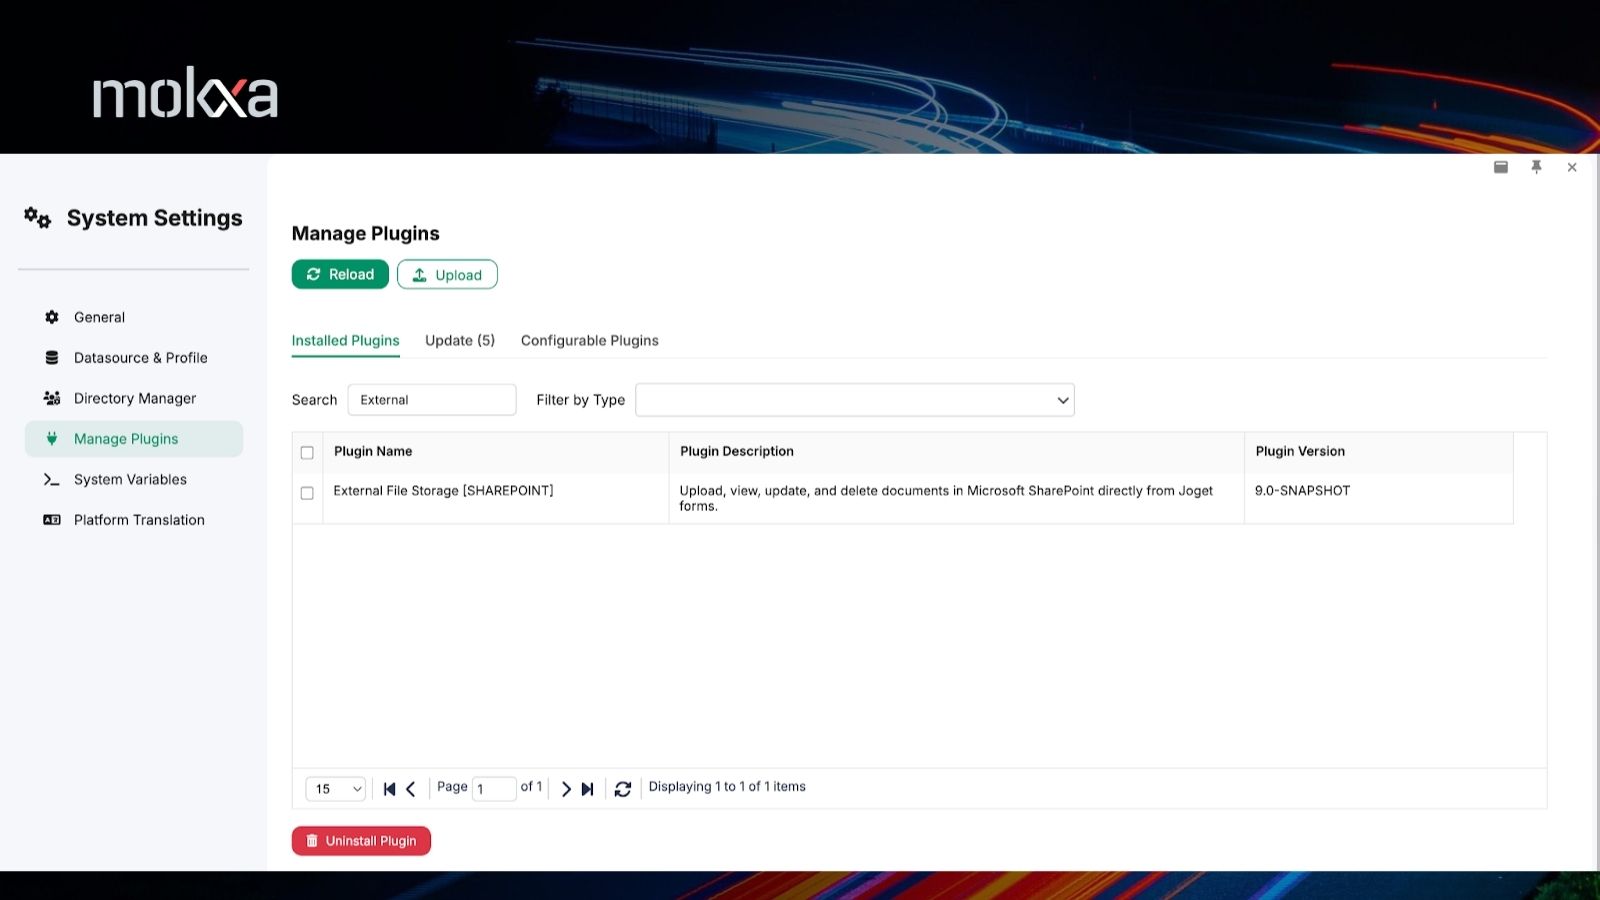The image size is (1600, 900).
Task: Click the Moxa logo in the header
Action: click(x=185, y=95)
